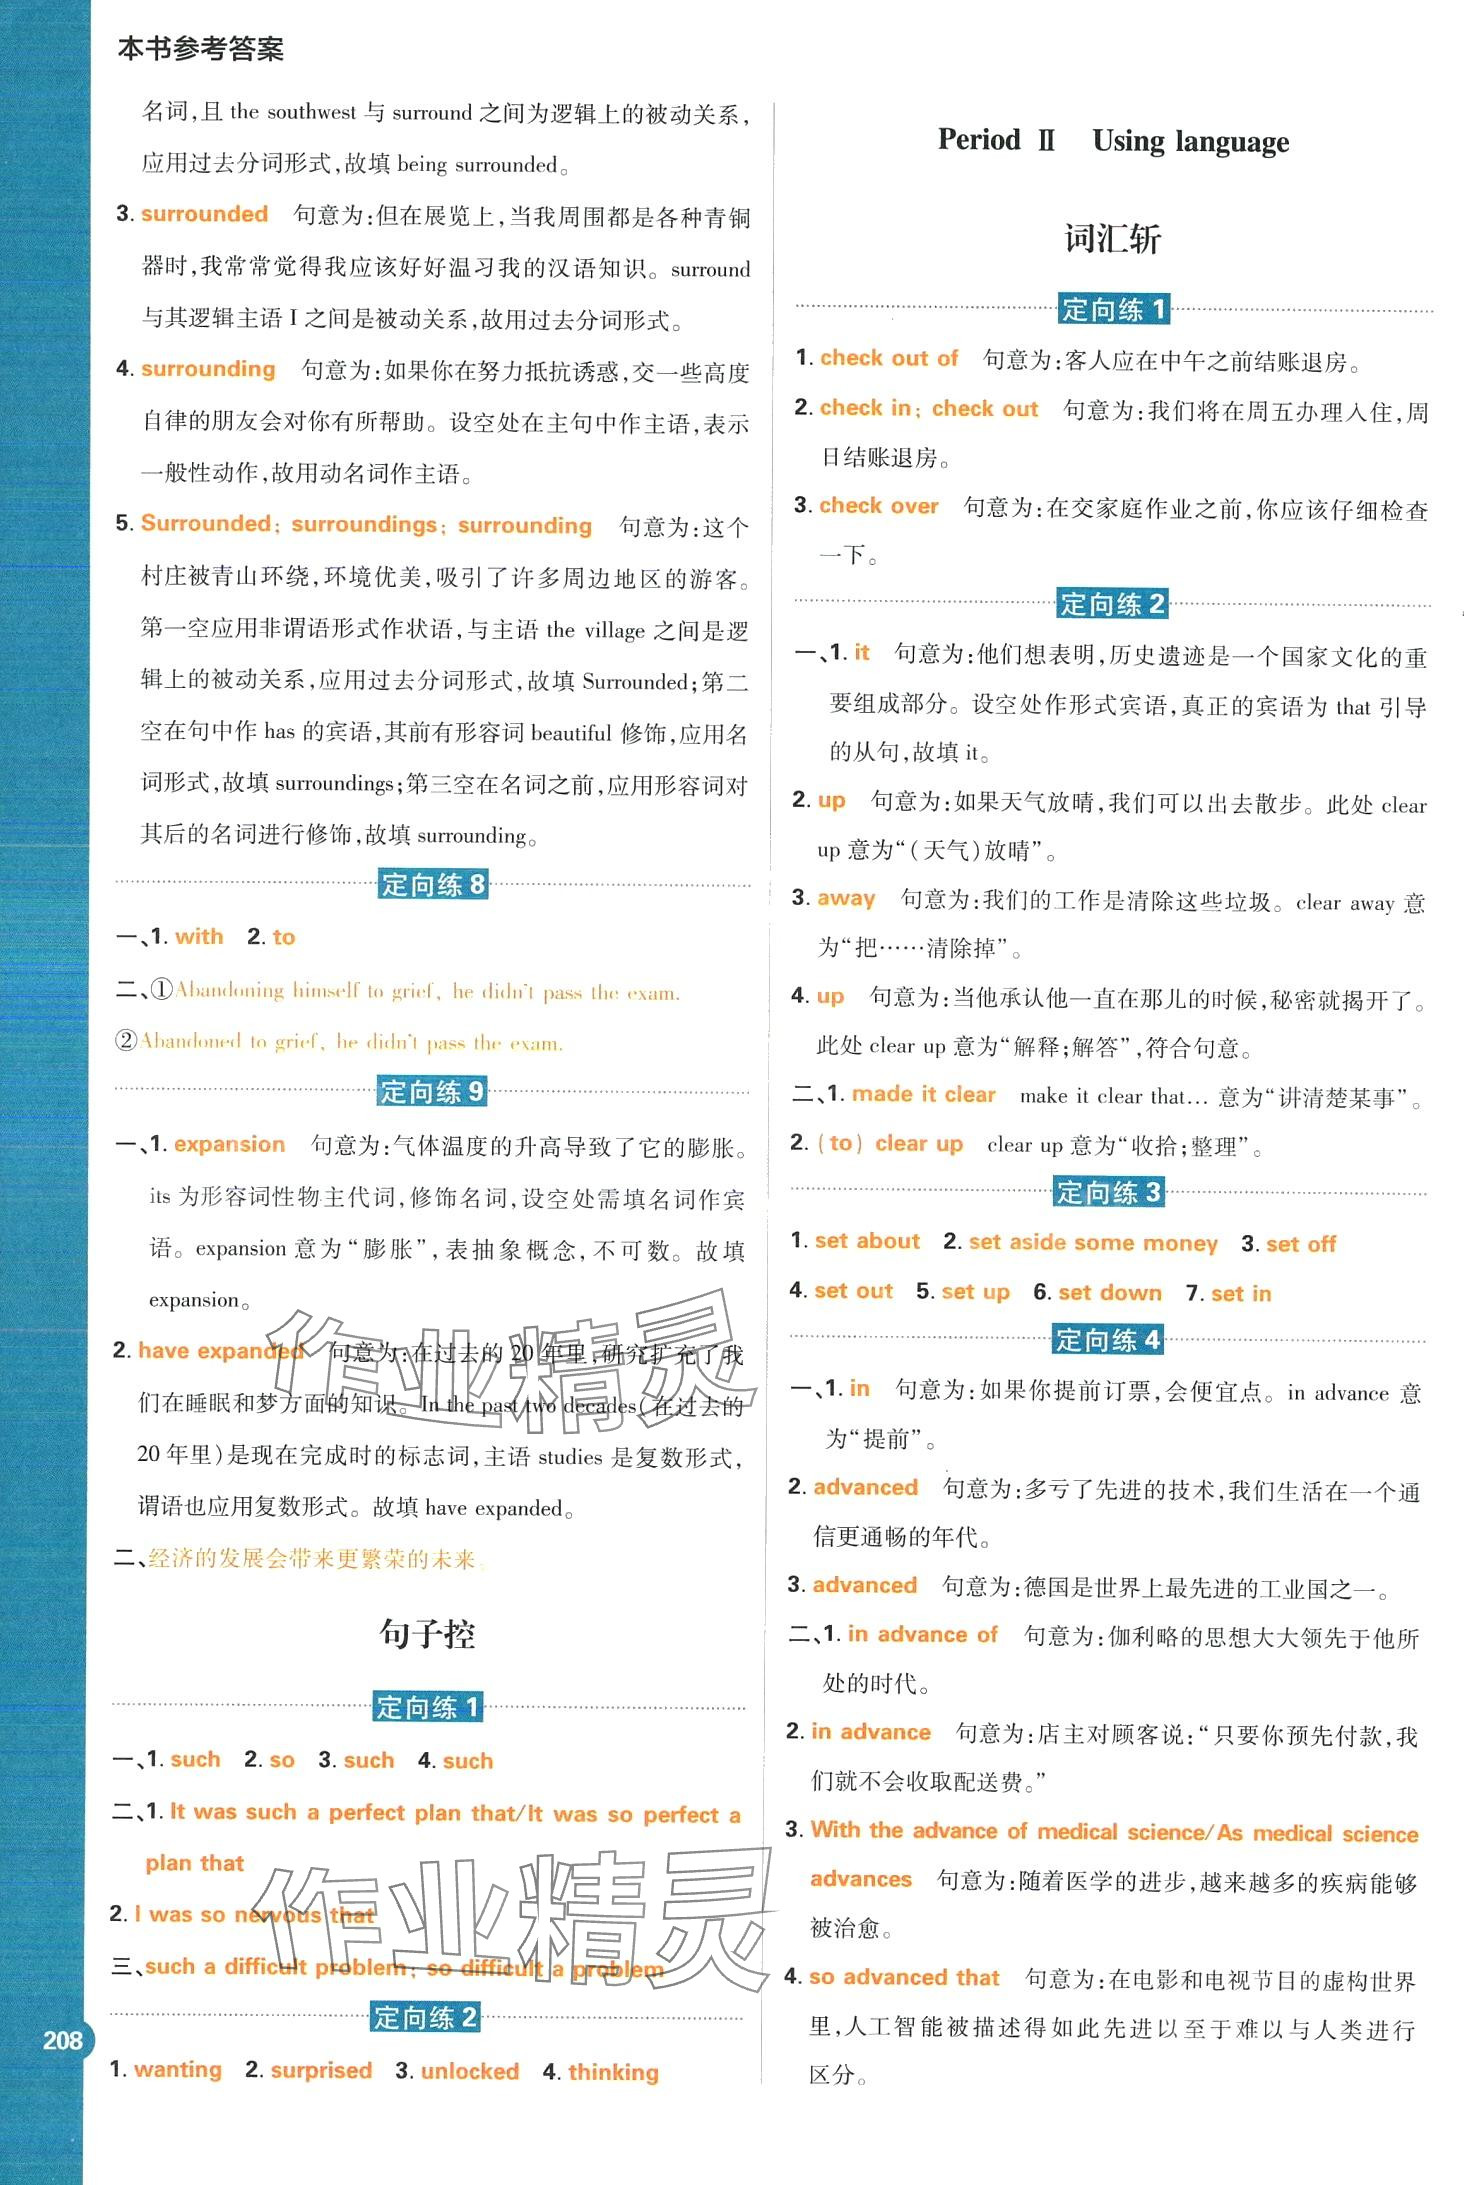
Task: Click the '定向练 9' label
Action: (432, 1091)
